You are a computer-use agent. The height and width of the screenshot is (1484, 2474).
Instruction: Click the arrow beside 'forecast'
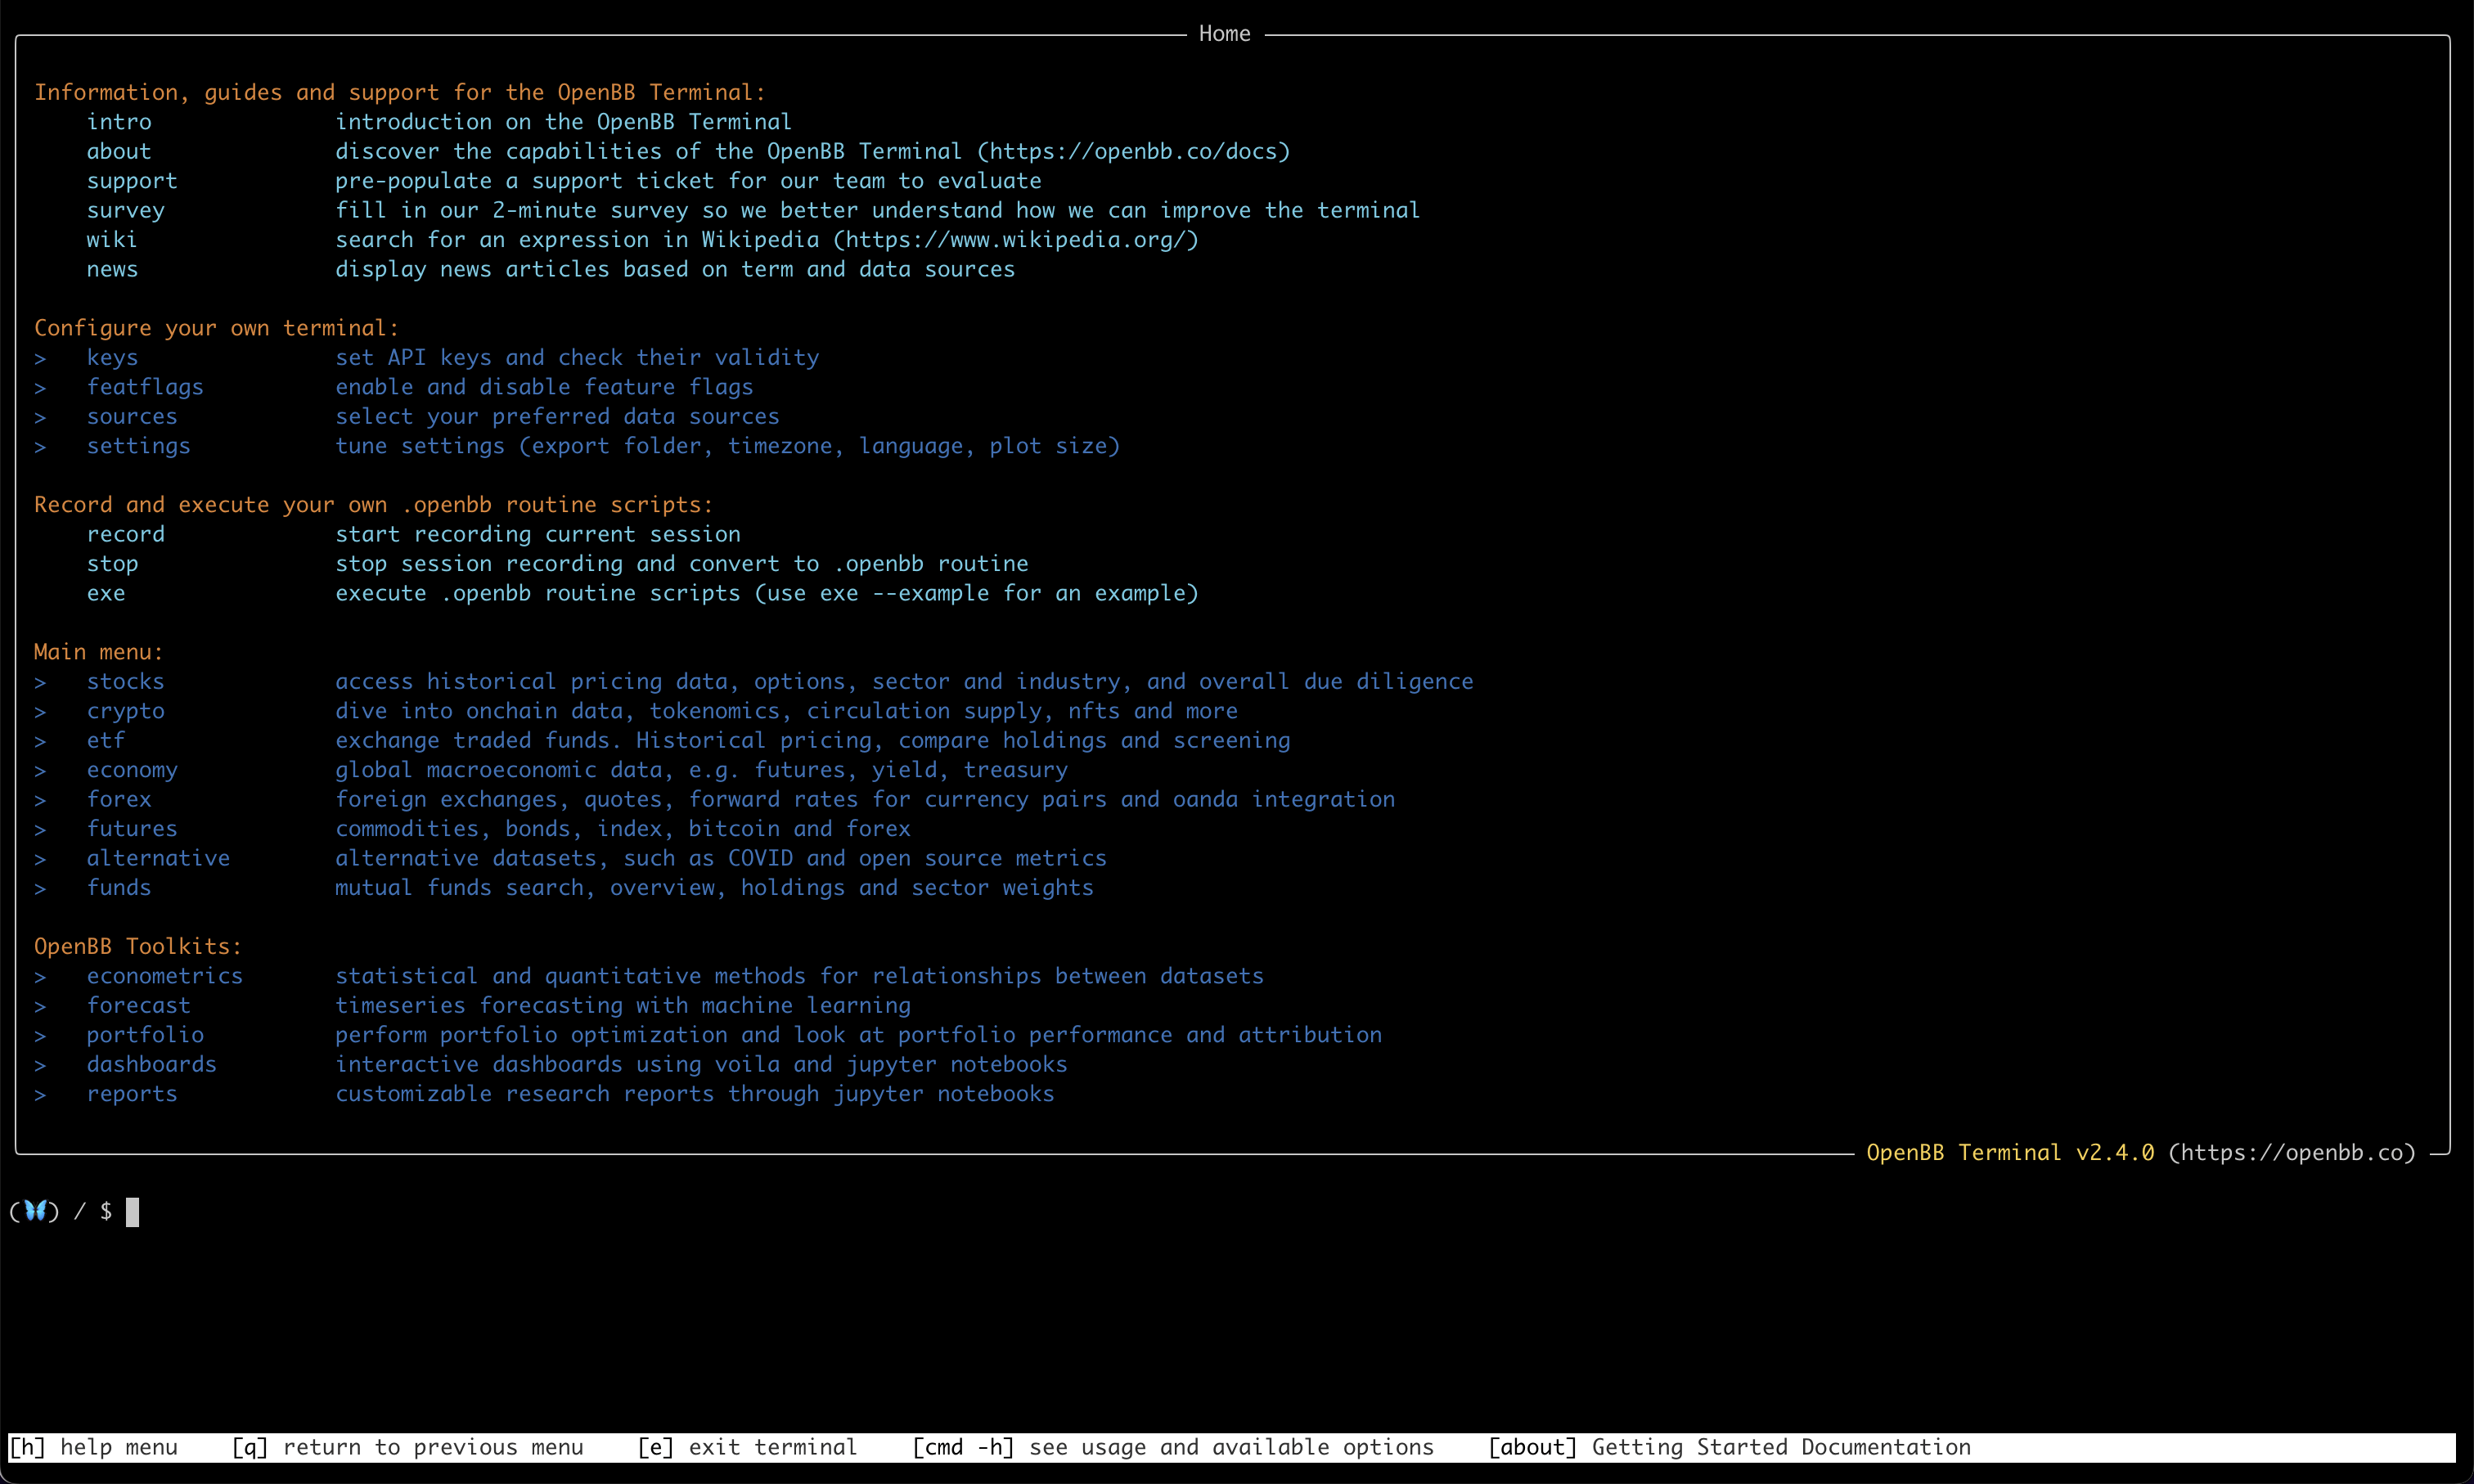pyautogui.click(x=40, y=1006)
